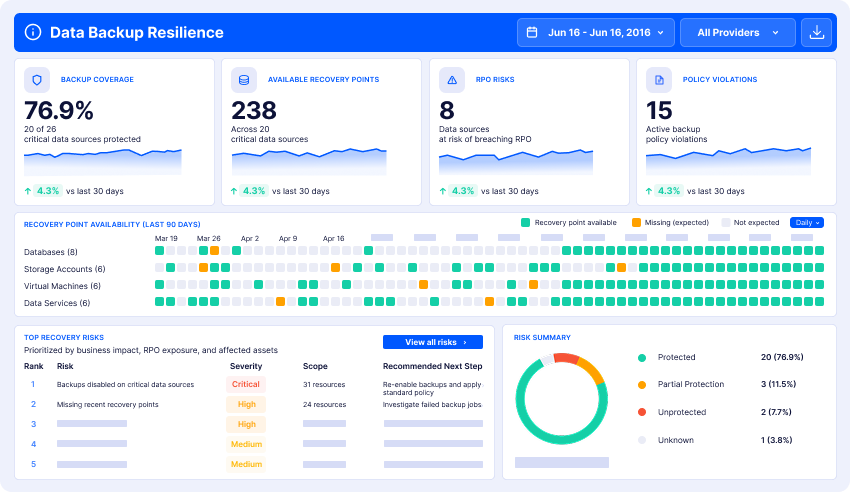Click the info icon beside Data Backup Resilience

pos(33,33)
